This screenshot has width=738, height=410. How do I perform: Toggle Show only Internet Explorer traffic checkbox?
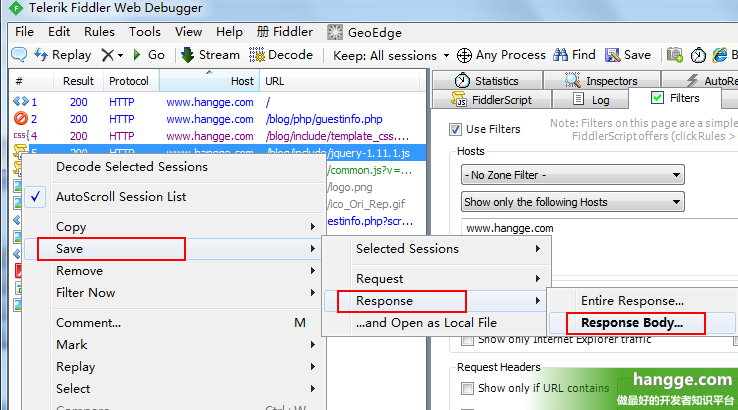[467, 340]
